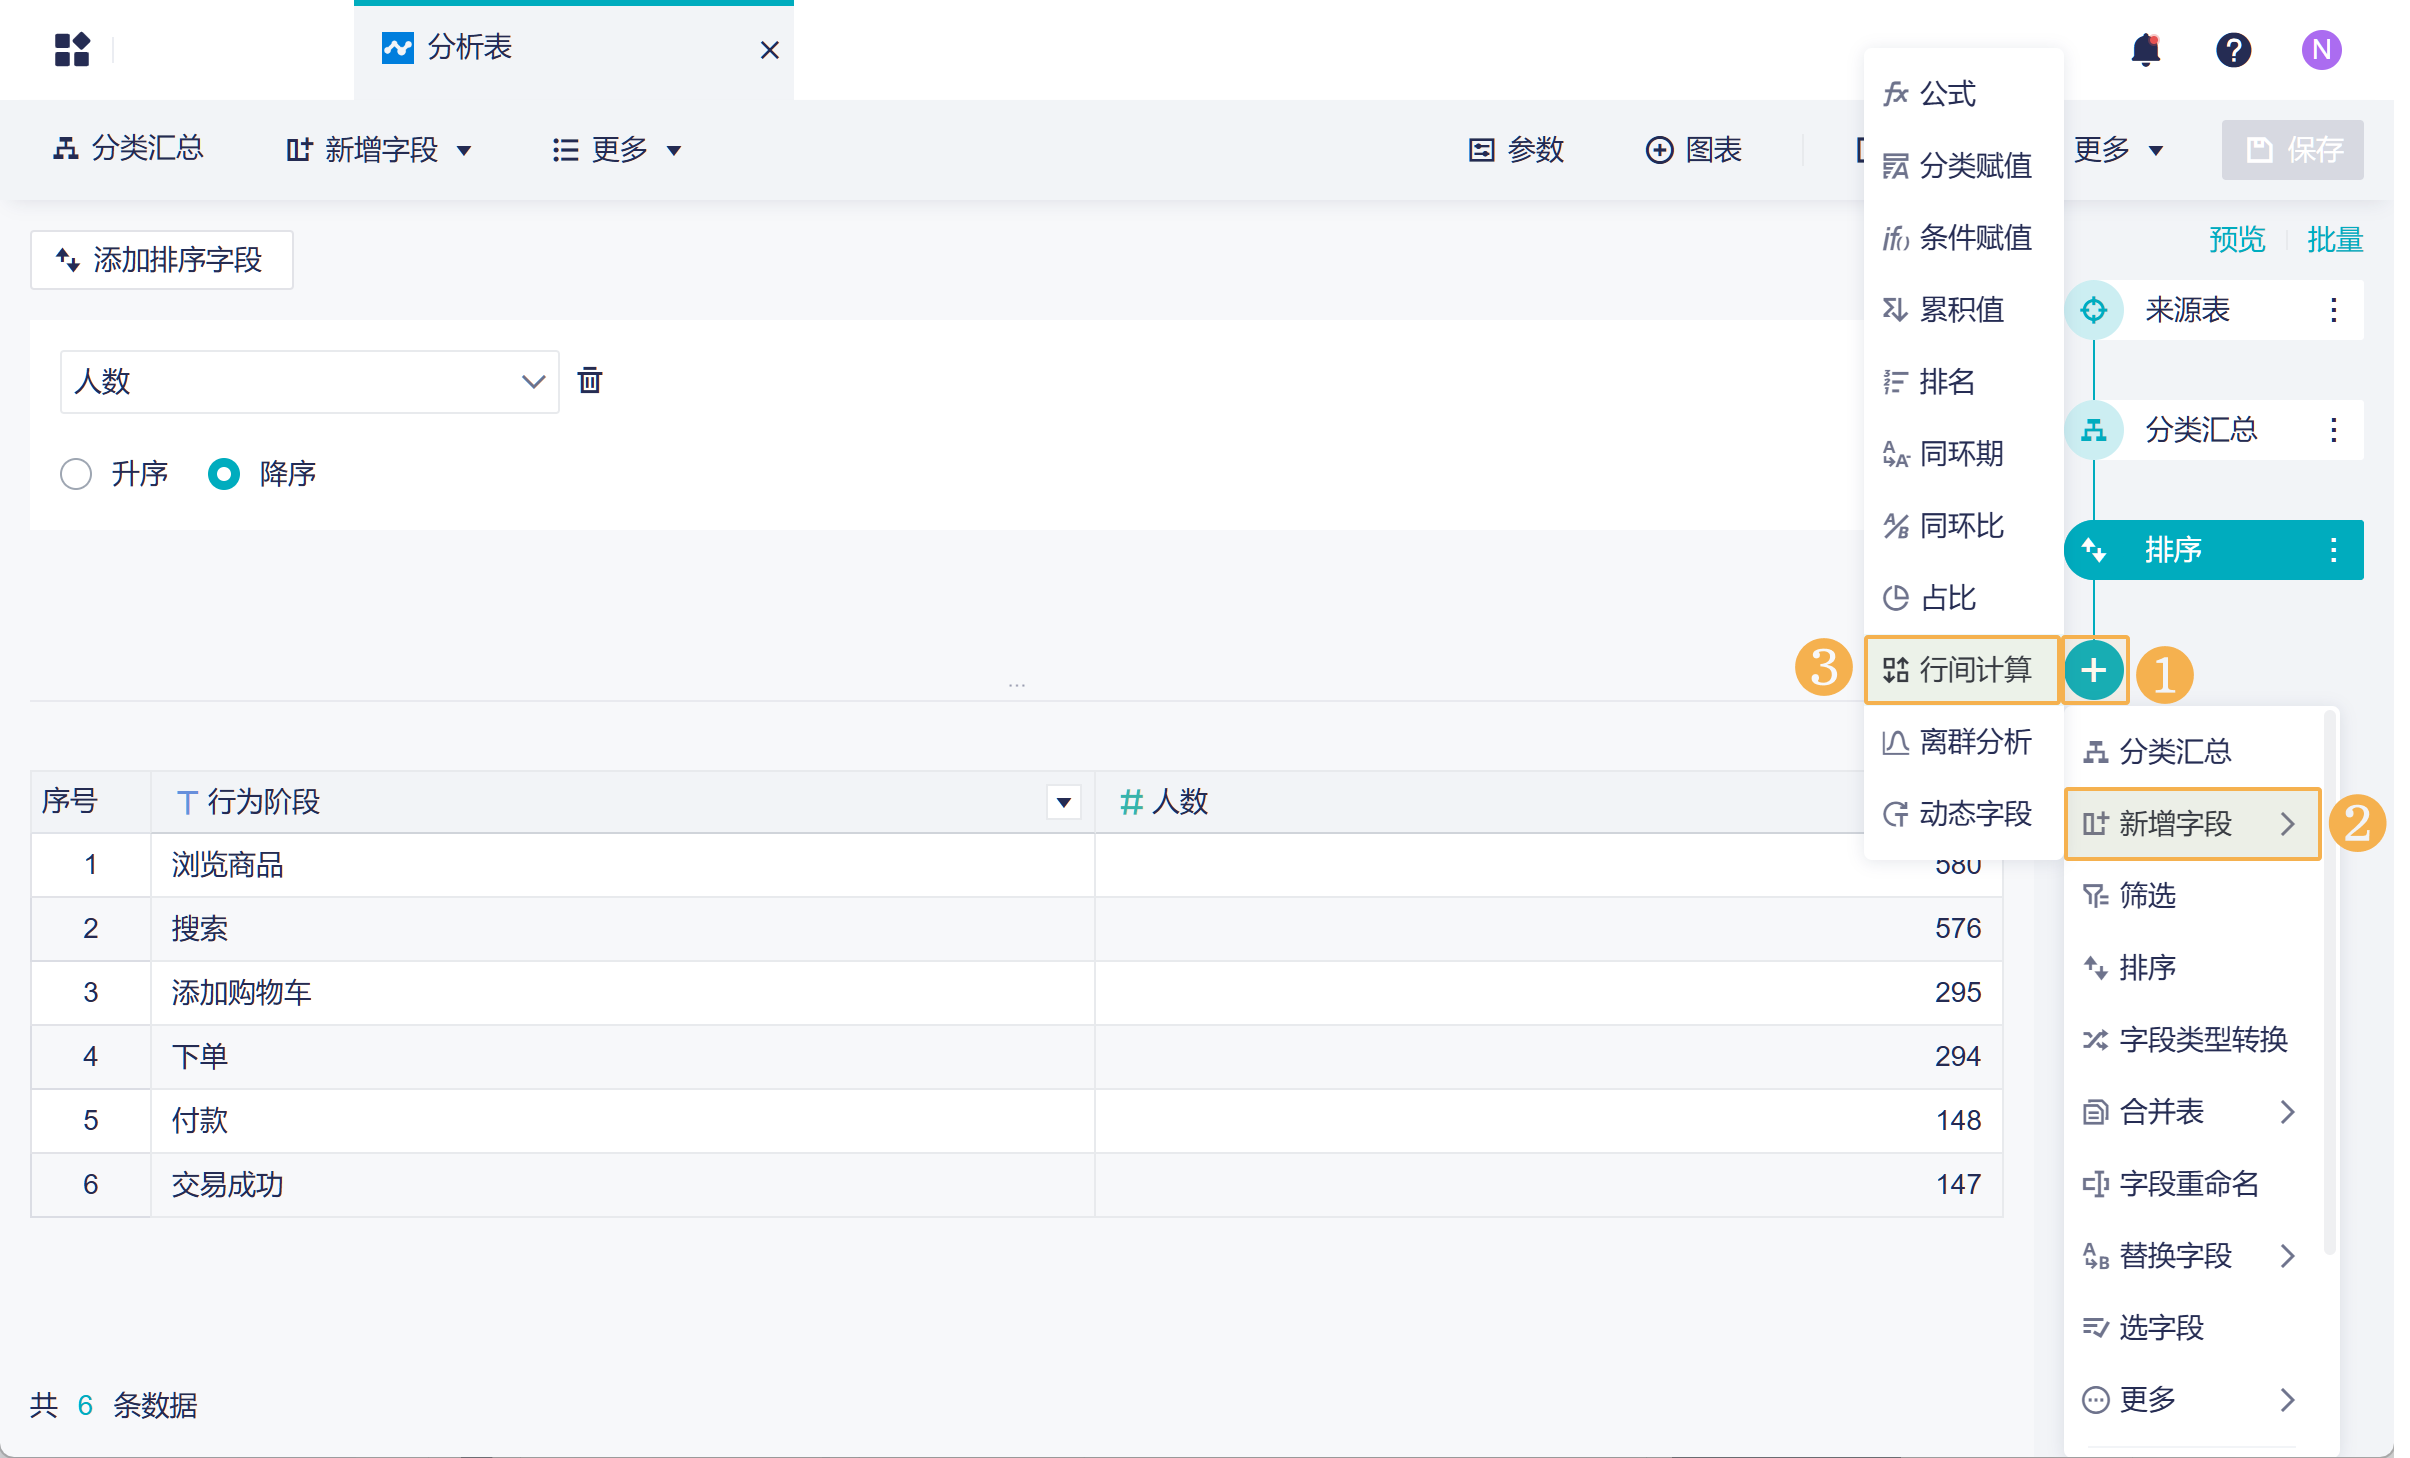Switch to the 分析表 tab

pos(470,48)
